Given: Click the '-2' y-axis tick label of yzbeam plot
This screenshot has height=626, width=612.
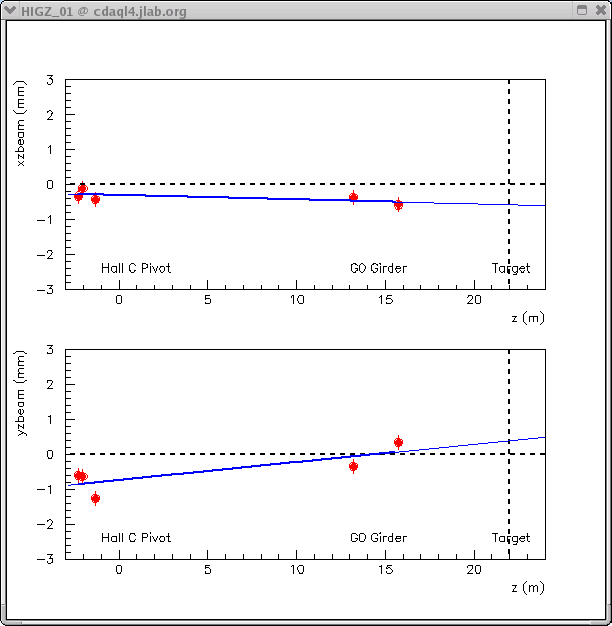Looking at the screenshot, I should [x=45, y=525].
